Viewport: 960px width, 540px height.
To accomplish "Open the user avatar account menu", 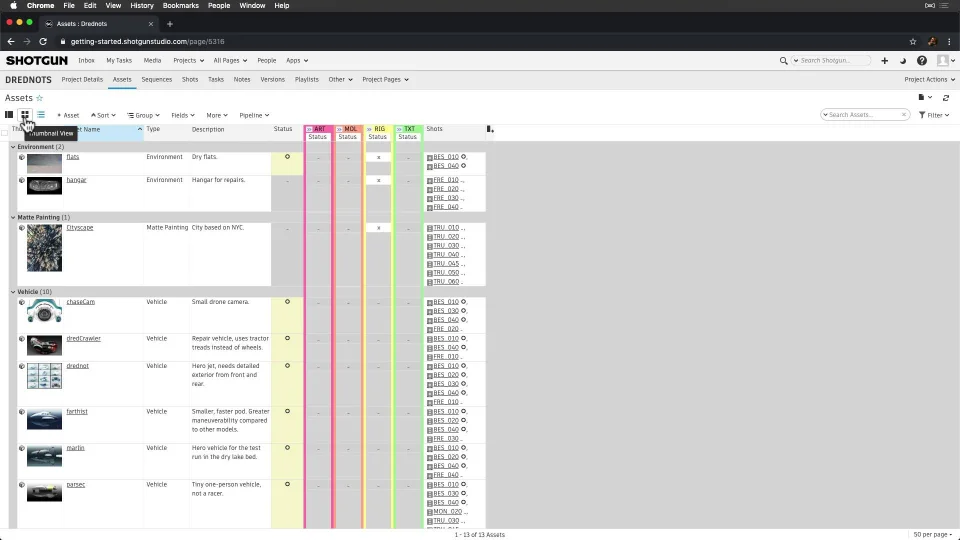I will click(x=946, y=61).
